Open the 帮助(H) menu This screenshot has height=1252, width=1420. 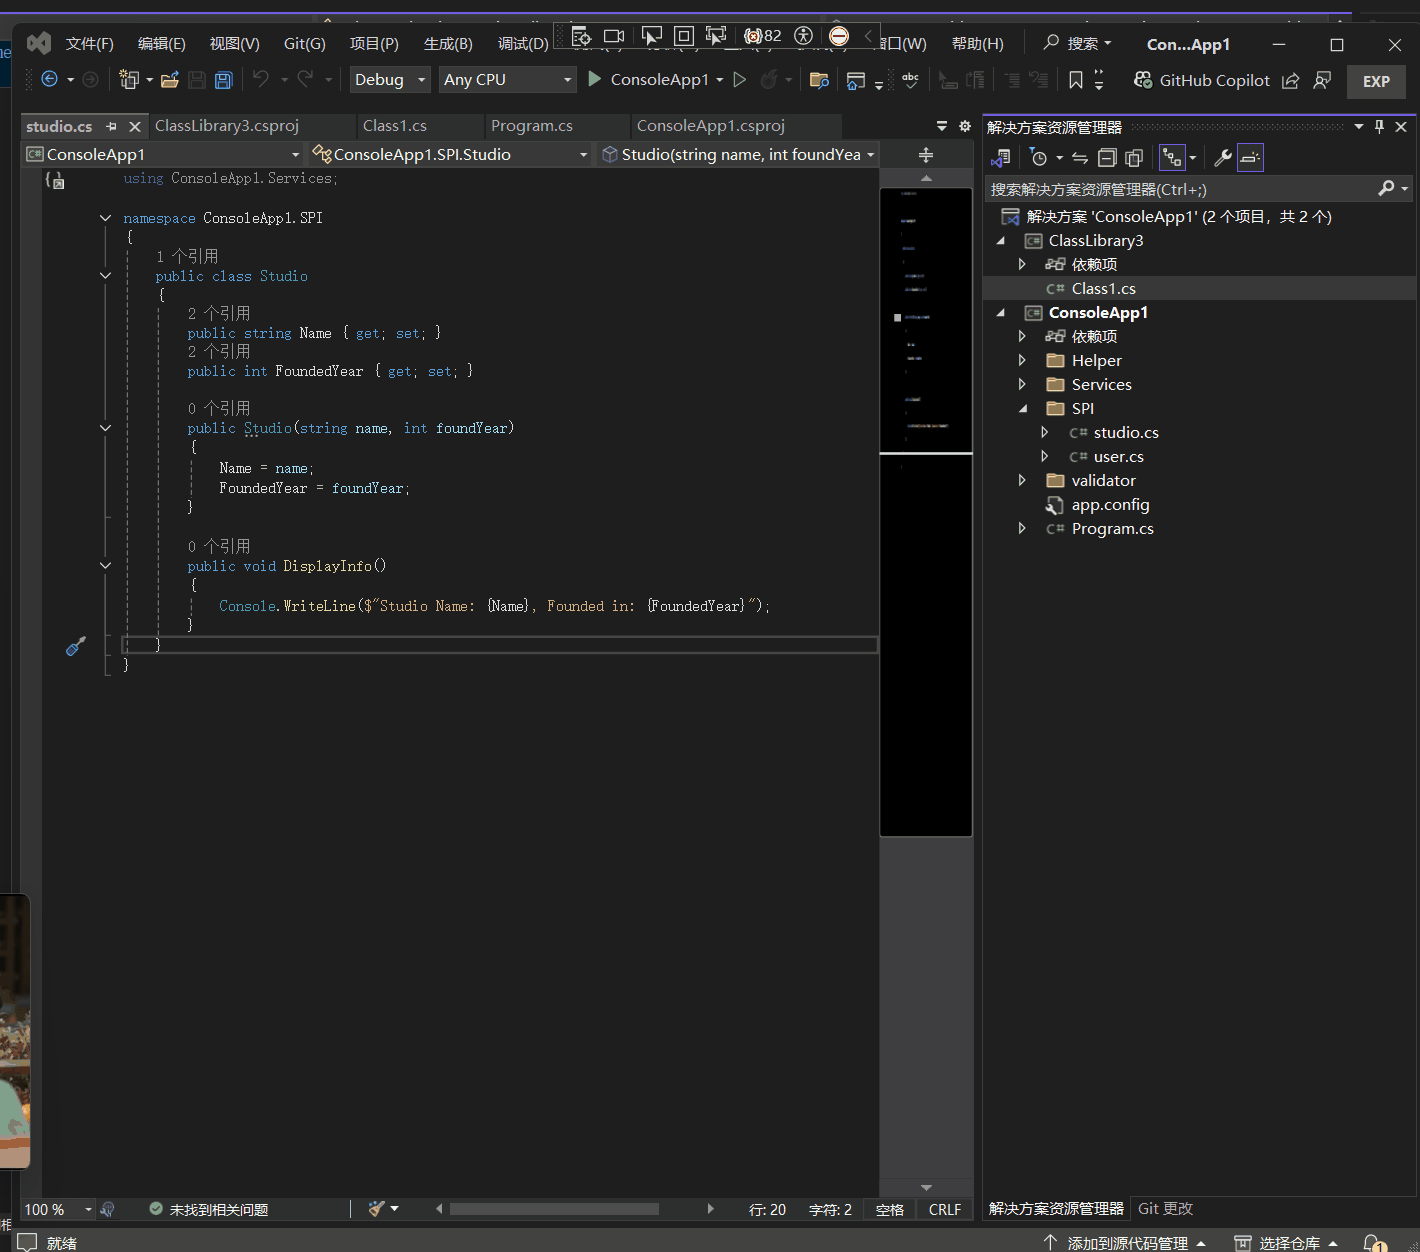click(978, 44)
